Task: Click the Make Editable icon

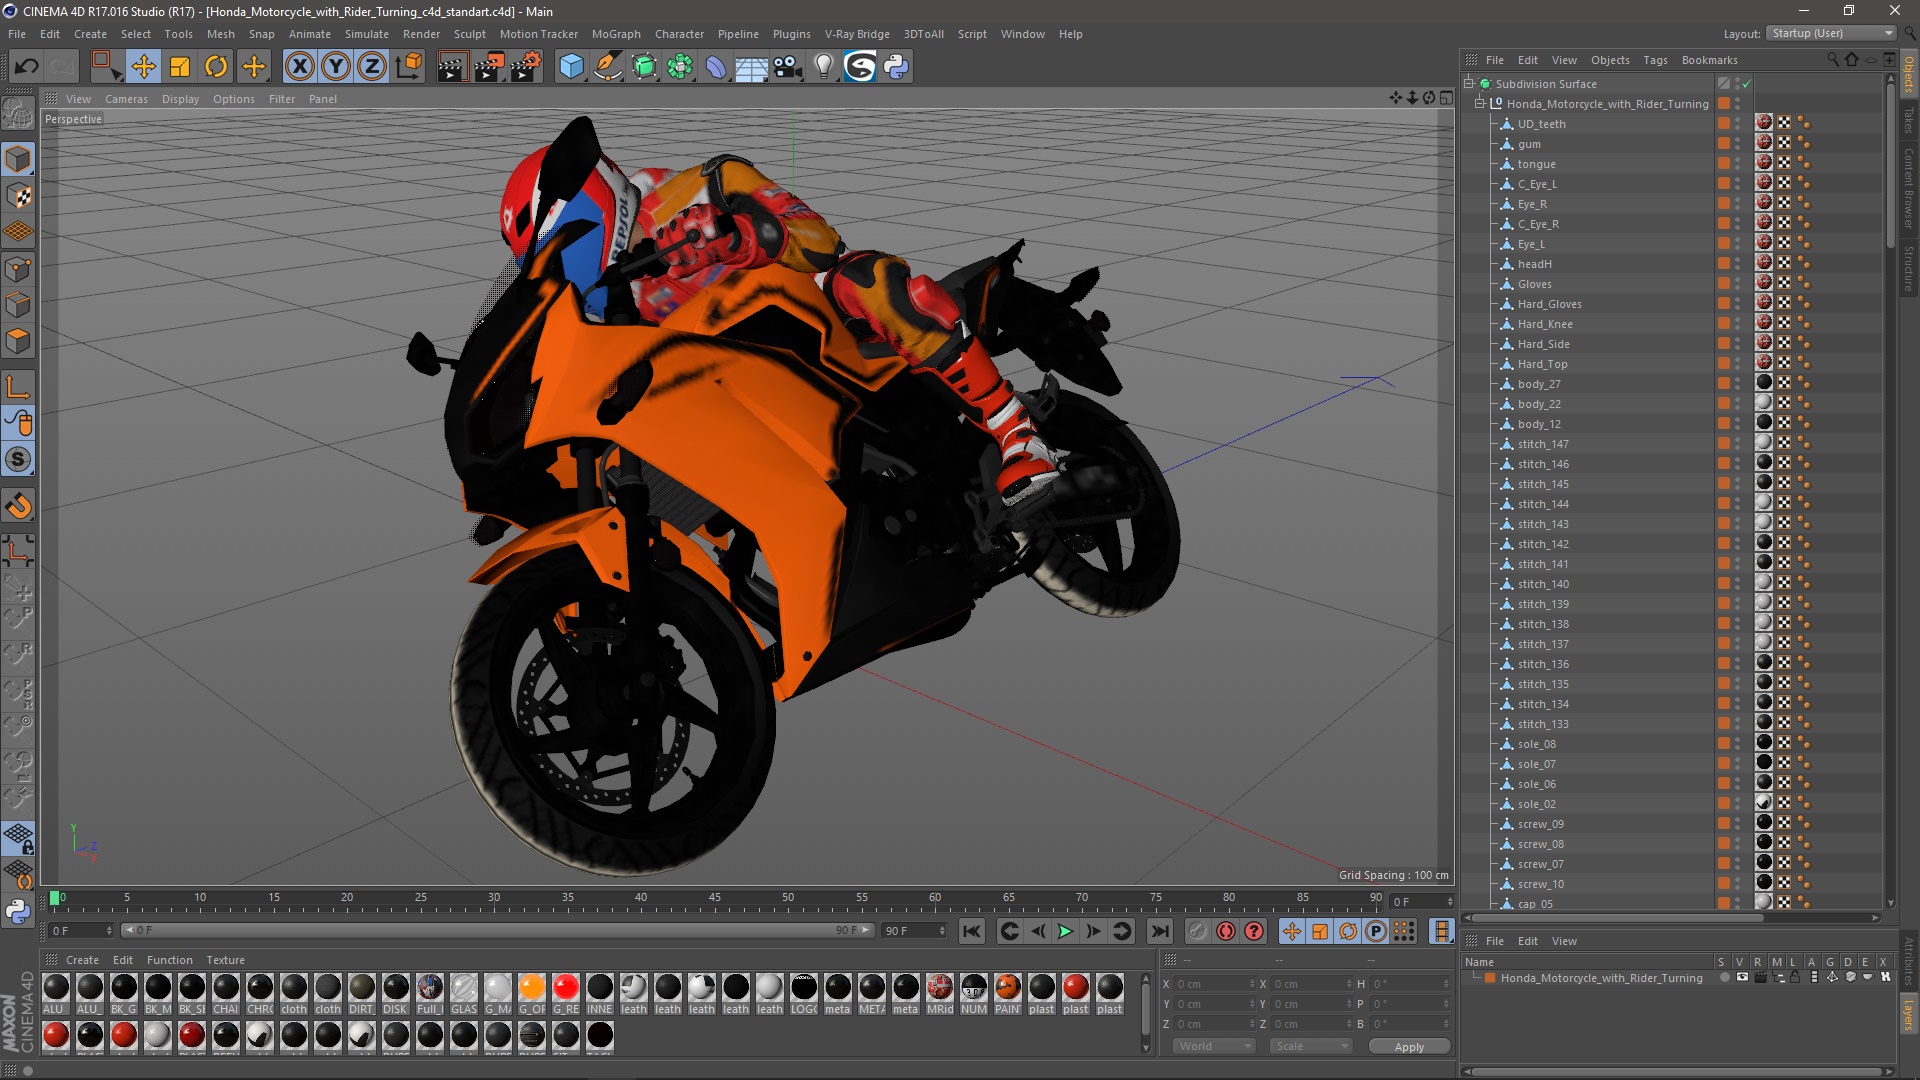Action: pos(18,114)
